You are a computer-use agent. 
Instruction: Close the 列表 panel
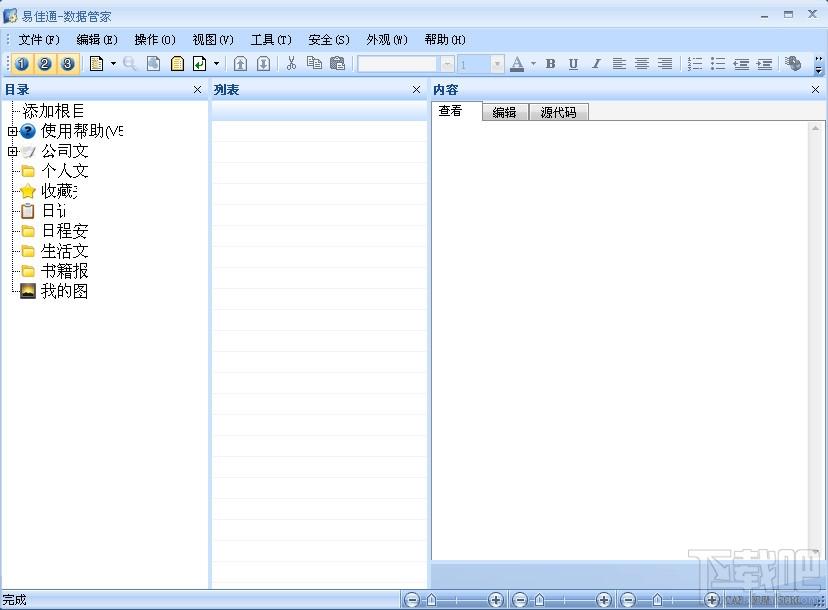(416, 90)
